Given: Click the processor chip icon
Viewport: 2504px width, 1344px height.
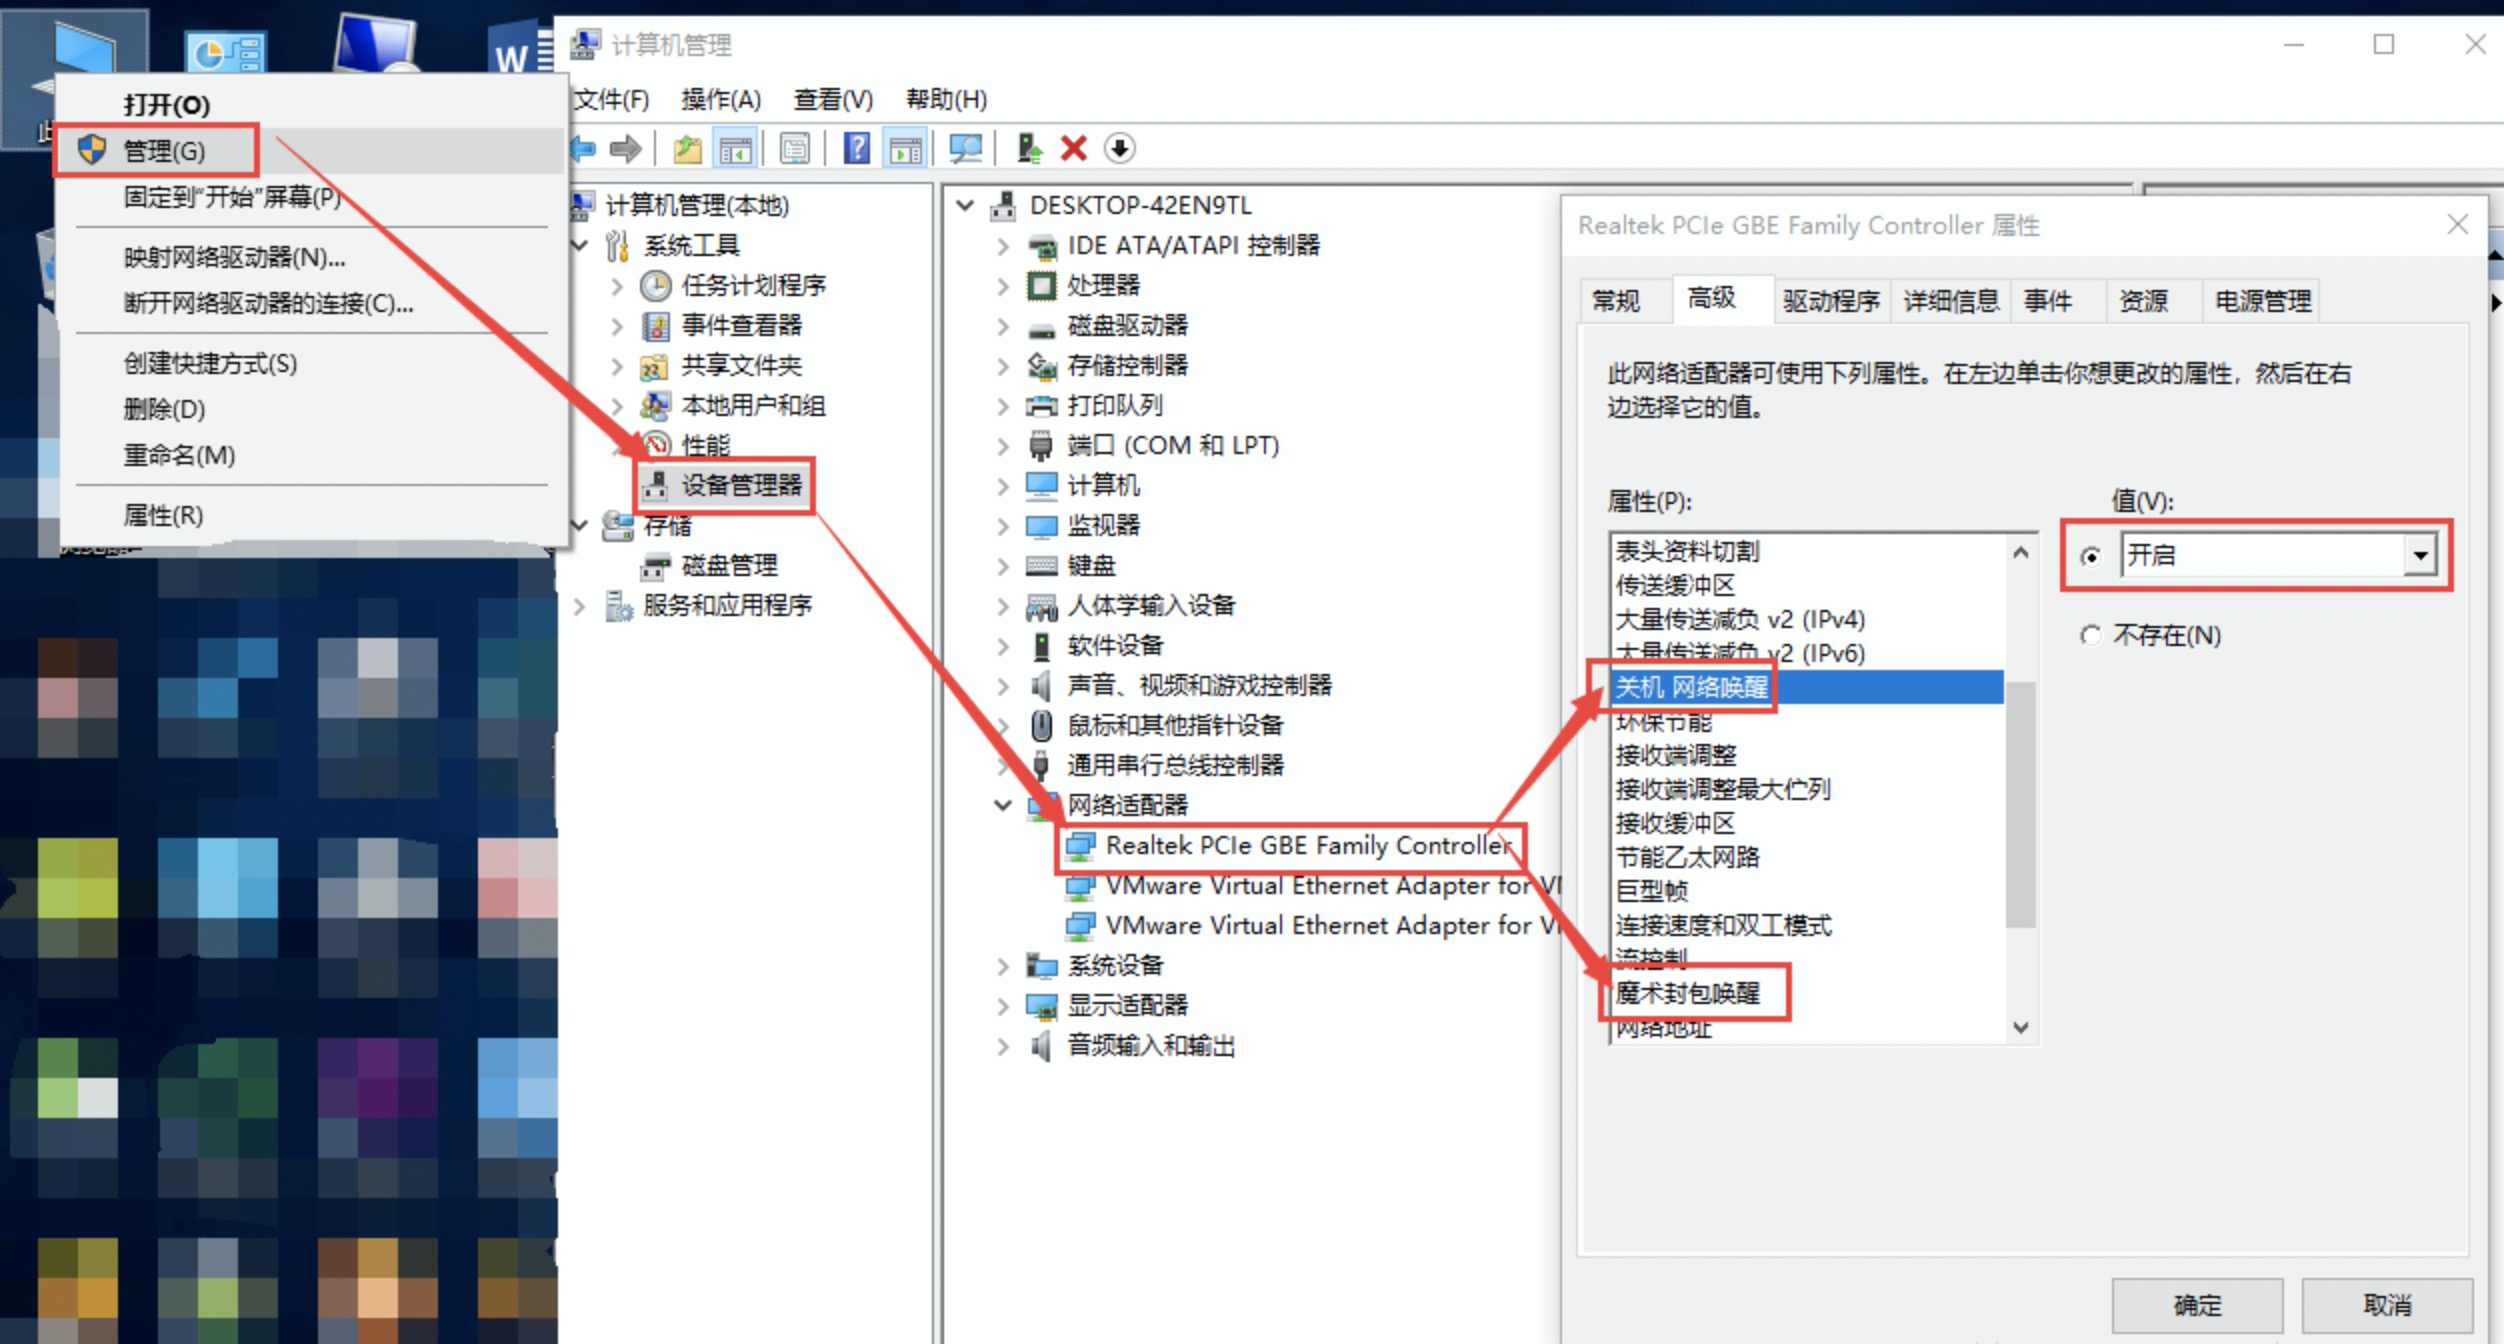Looking at the screenshot, I should click(x=1041, y=286).
